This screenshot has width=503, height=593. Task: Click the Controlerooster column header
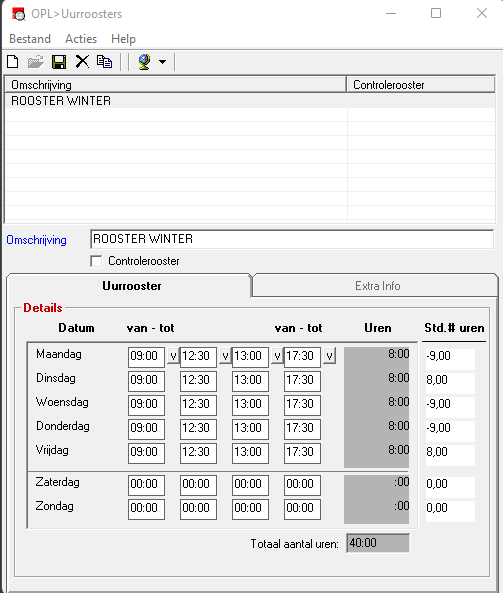pyautogui.click(x=421, y=85)
